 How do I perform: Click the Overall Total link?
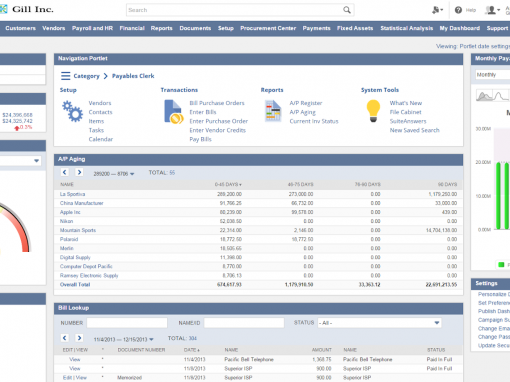click(75, 284)
